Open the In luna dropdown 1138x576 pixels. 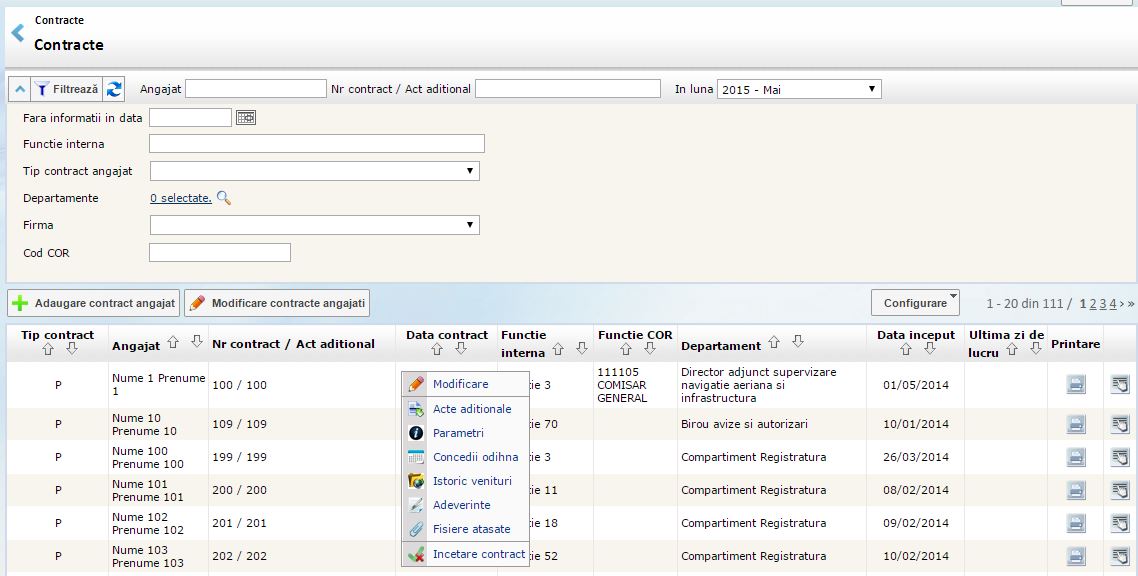tap(799, 89)
